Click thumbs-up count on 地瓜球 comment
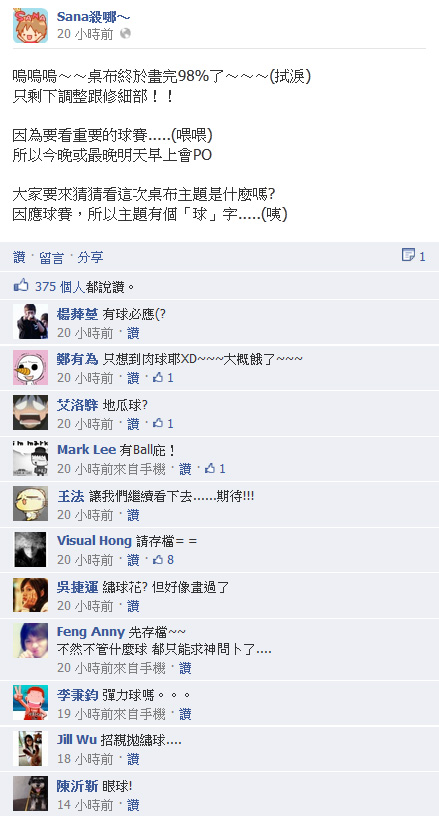439x817 pixels. click(163, 424)
